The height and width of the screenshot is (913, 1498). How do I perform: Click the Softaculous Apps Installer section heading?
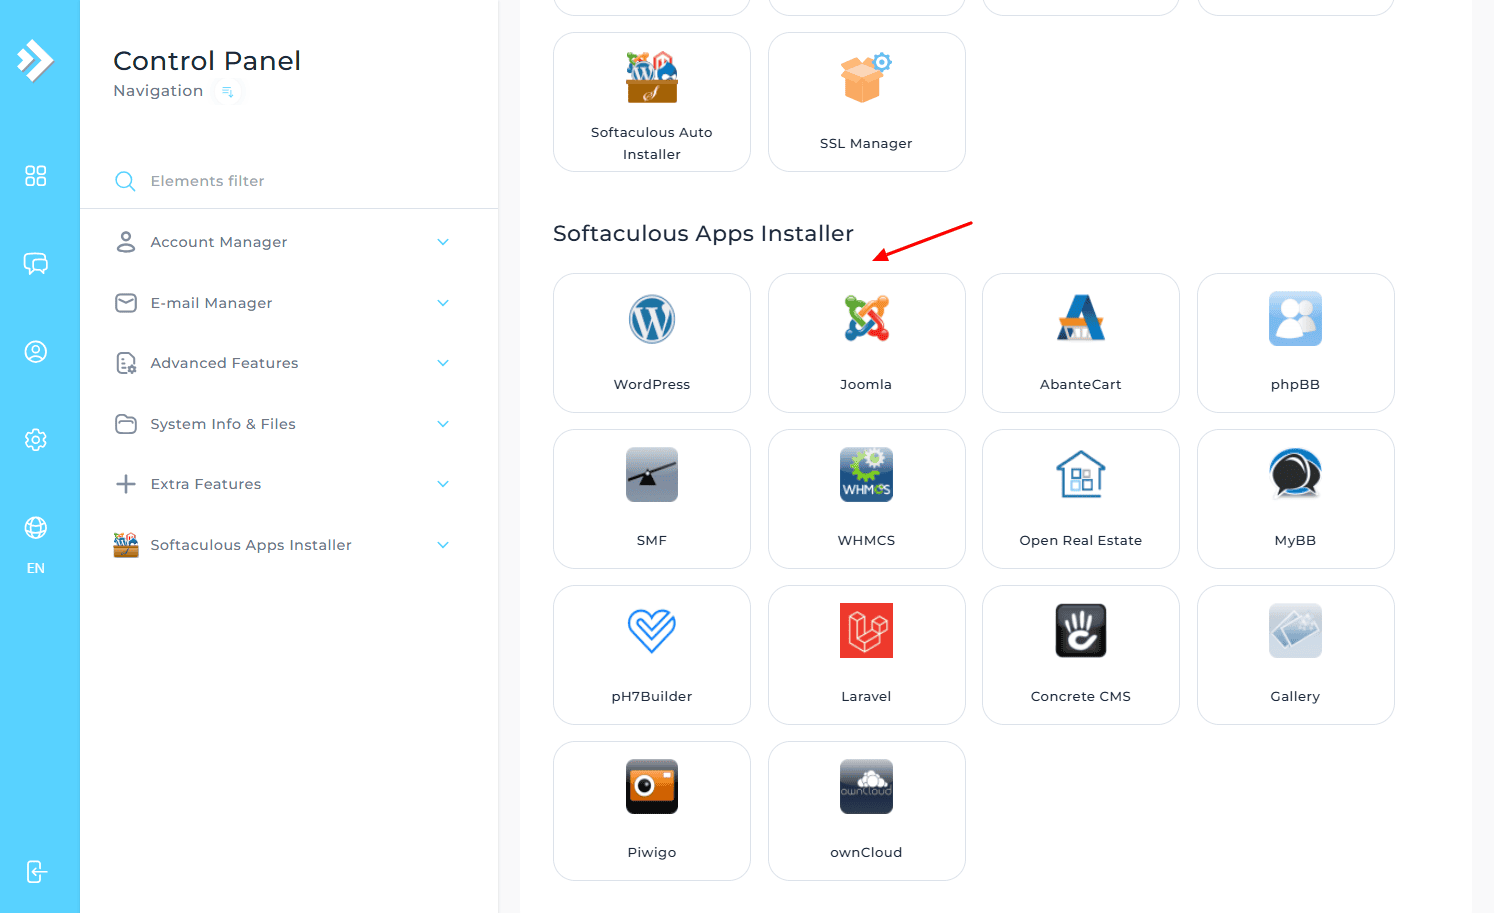pyautogui.click(x=703, y=234)
